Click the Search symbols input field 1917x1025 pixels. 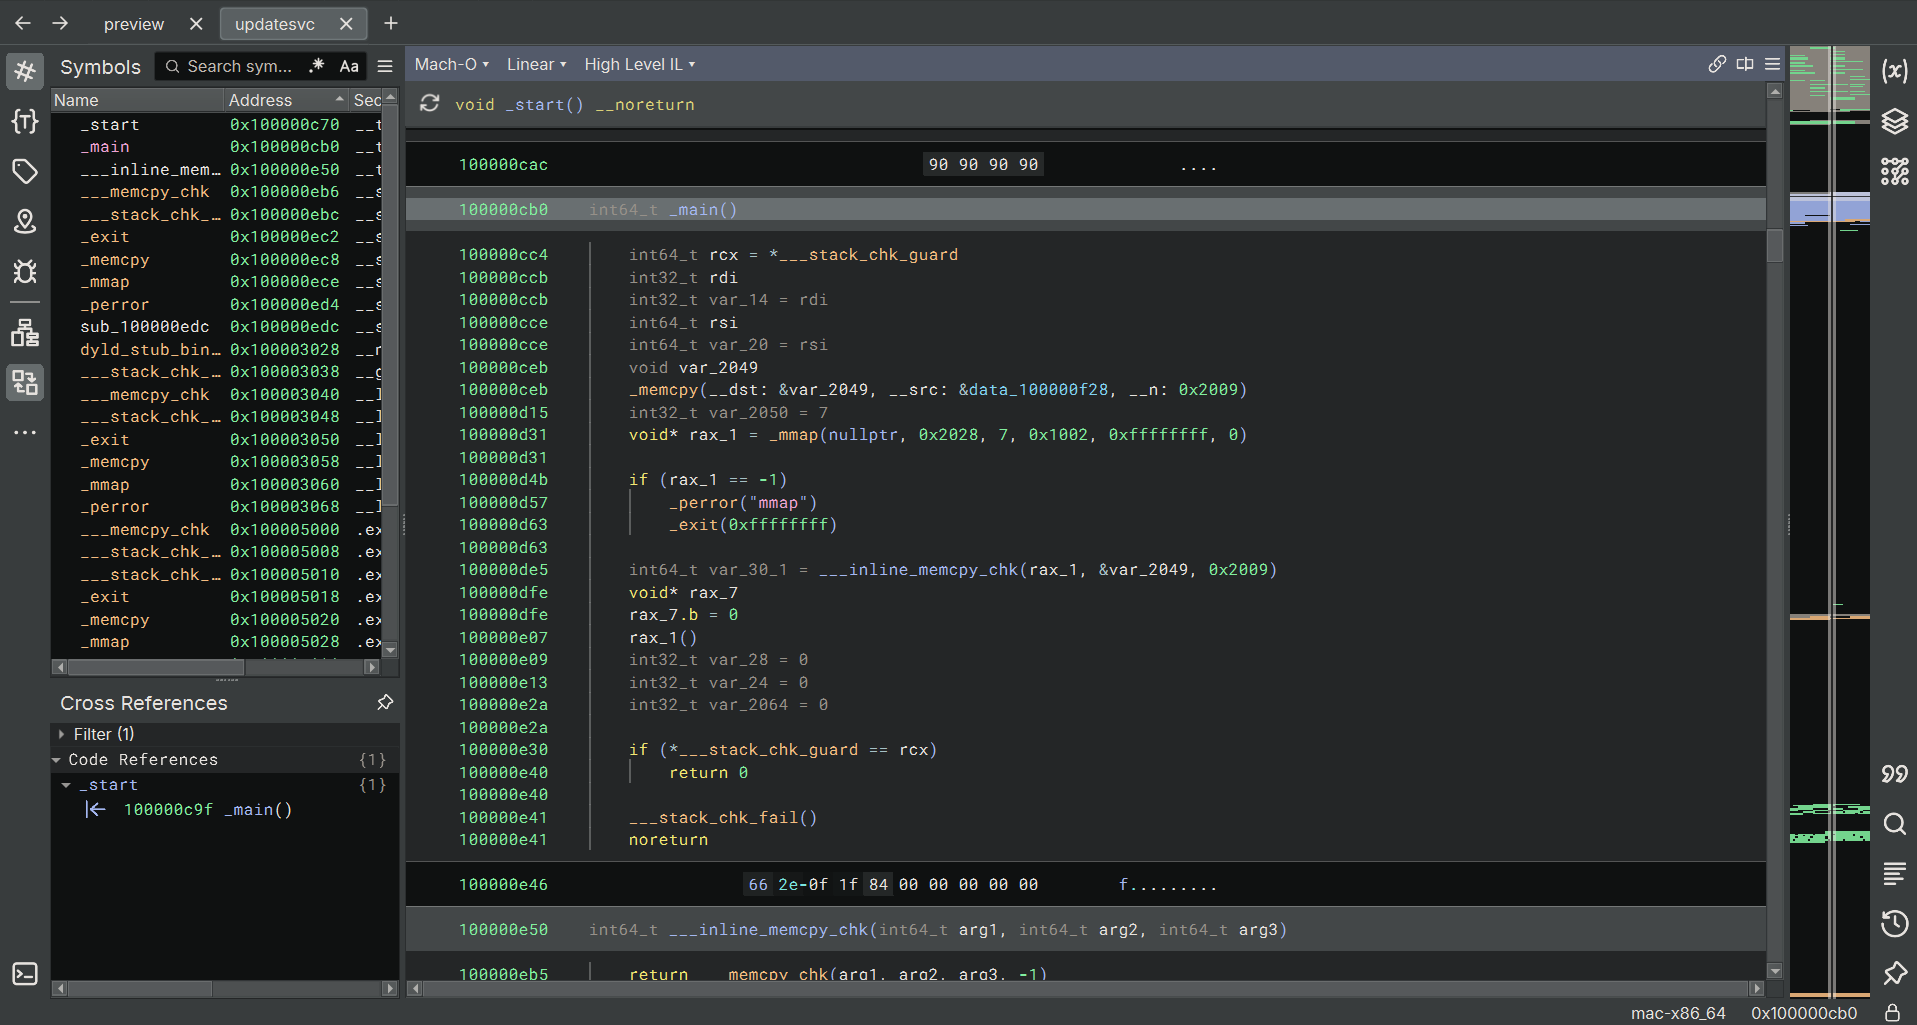240,66
